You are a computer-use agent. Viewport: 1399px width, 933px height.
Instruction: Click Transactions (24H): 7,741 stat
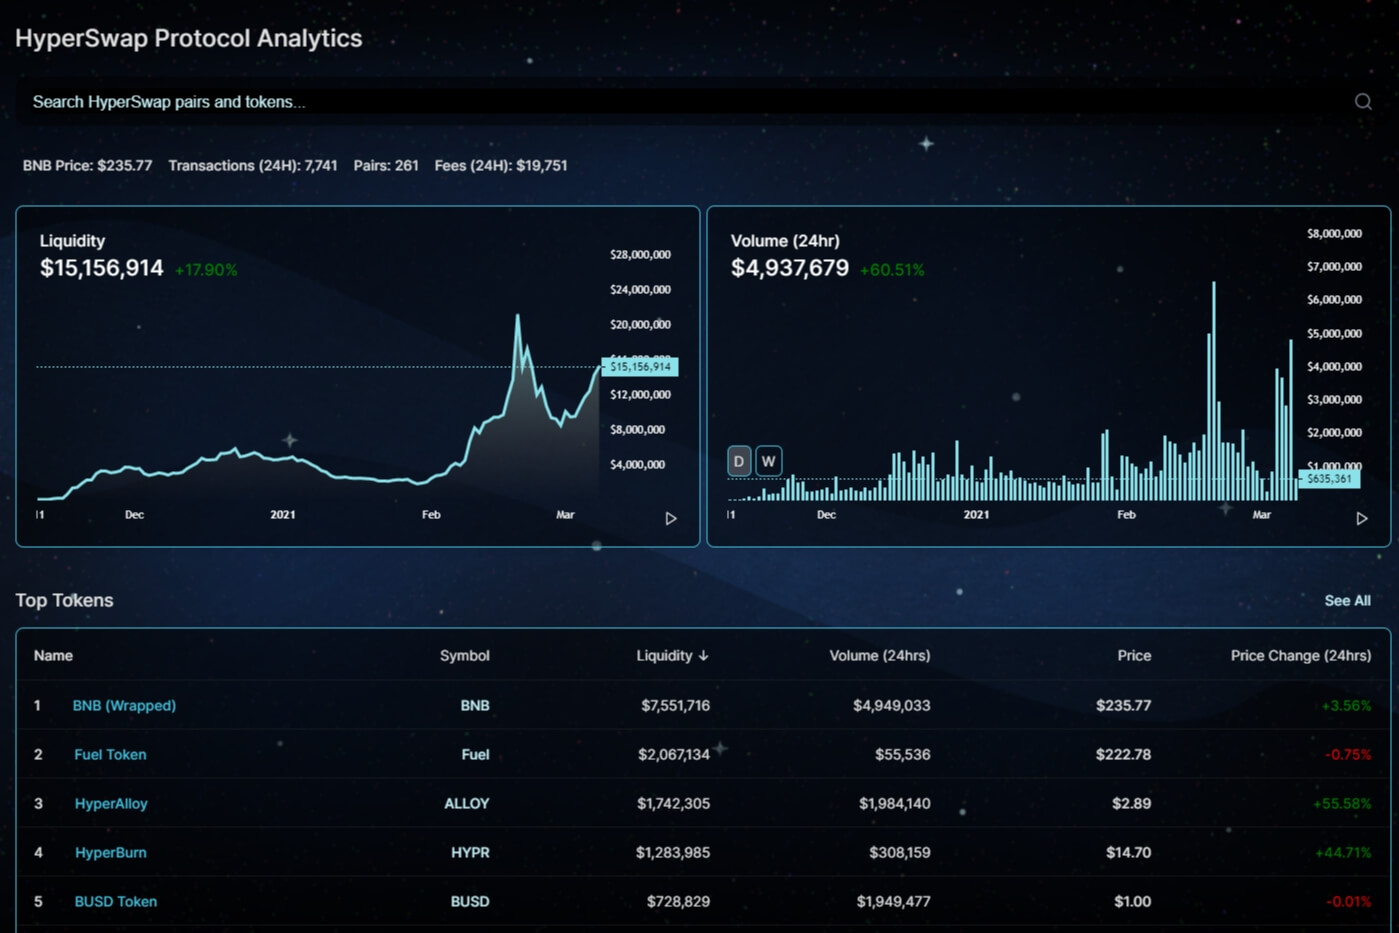[253, 166]
